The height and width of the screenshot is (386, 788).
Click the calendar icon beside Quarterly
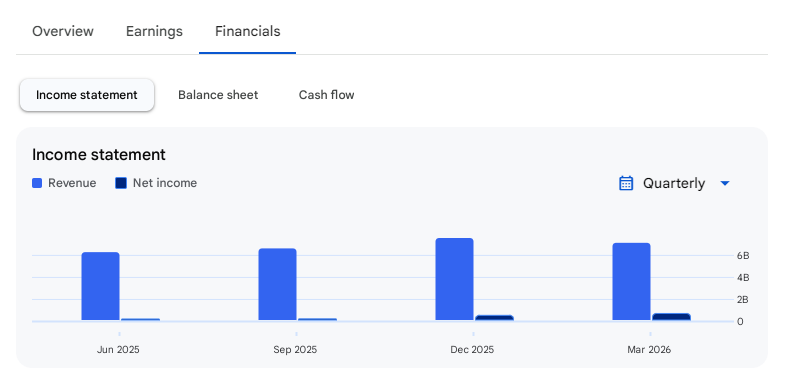point(626,183)
